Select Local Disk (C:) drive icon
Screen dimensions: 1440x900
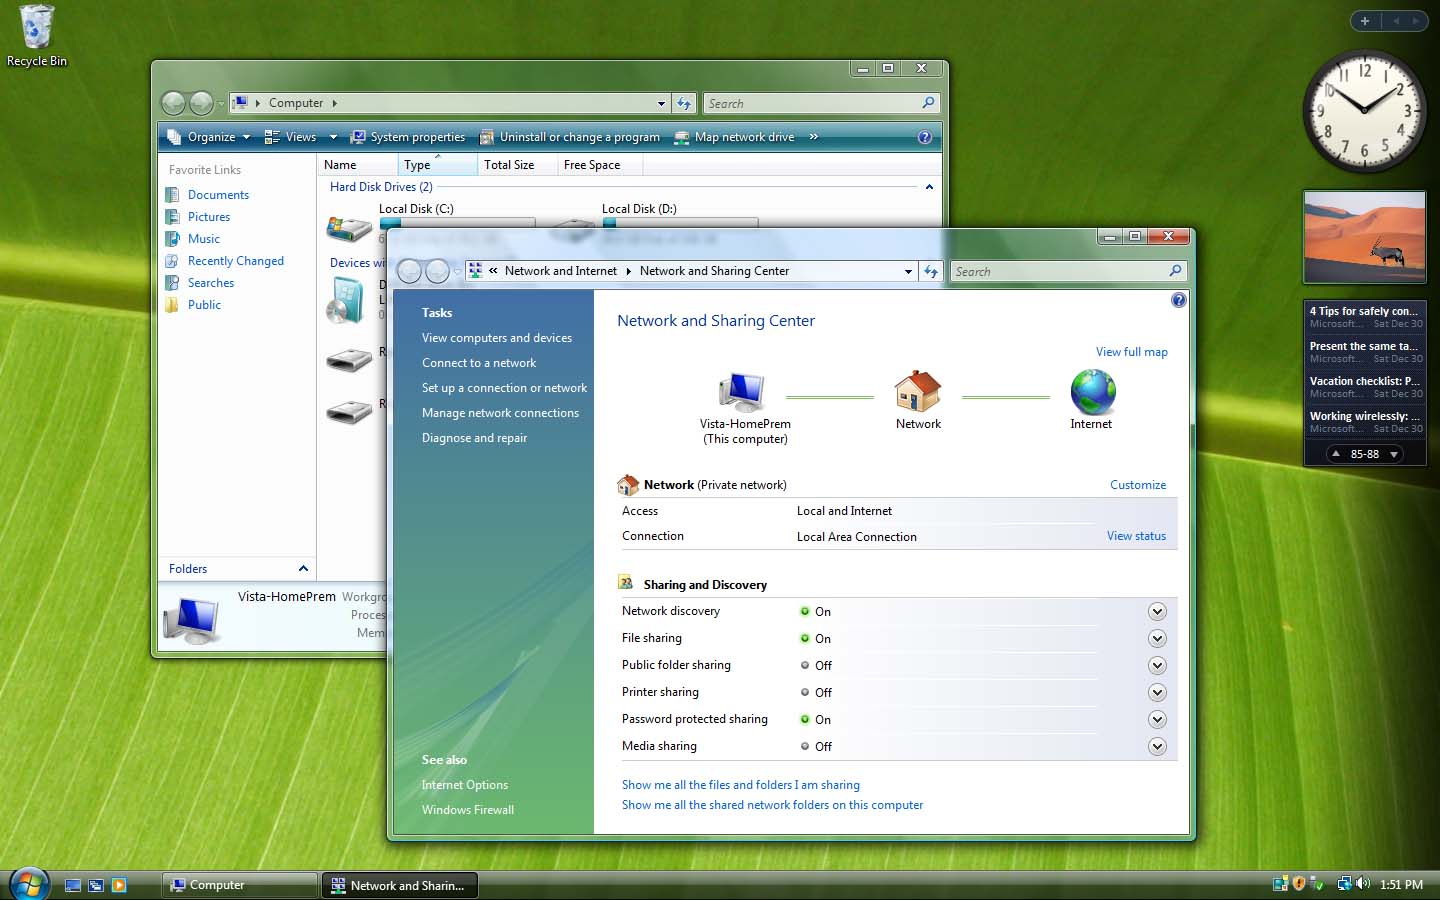tap(349, 228)
